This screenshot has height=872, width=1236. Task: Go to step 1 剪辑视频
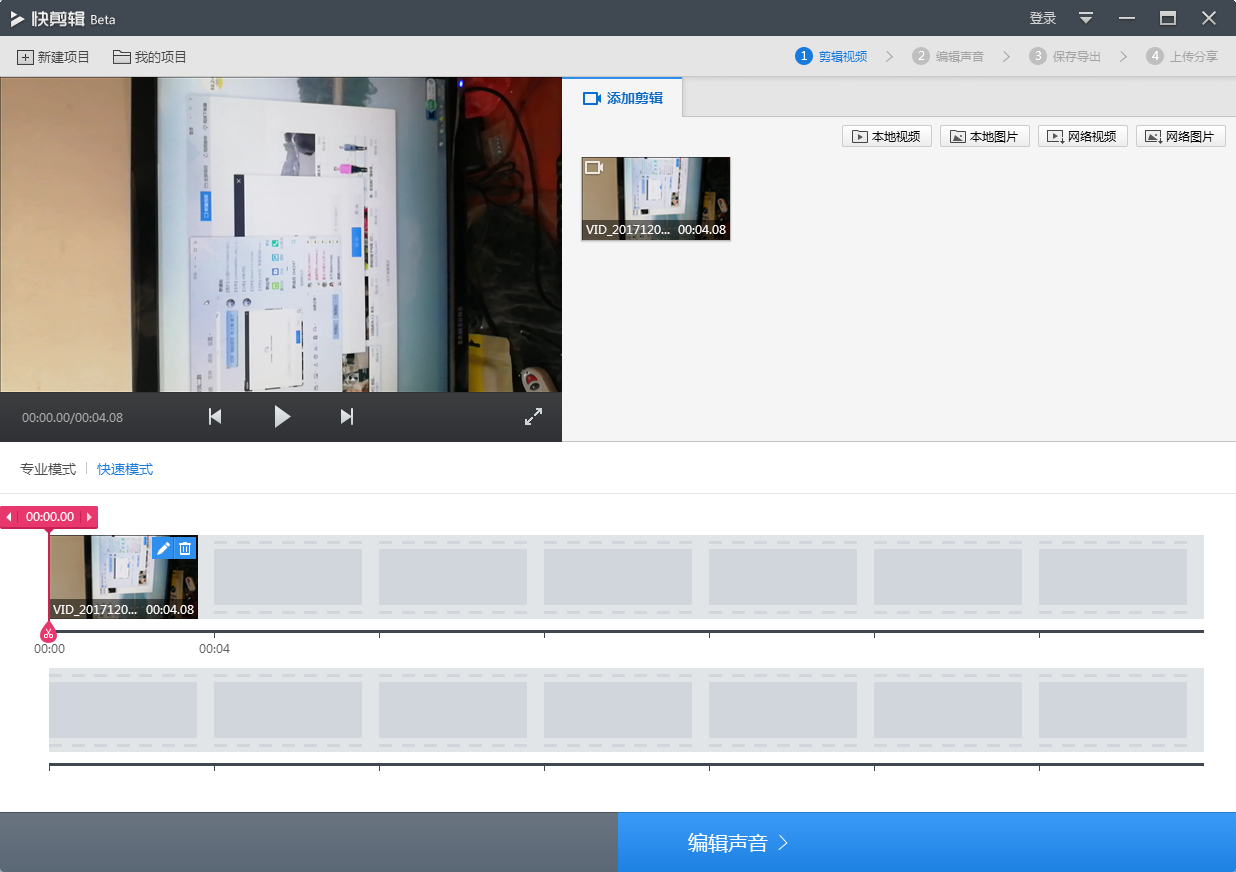pos(832,57)
